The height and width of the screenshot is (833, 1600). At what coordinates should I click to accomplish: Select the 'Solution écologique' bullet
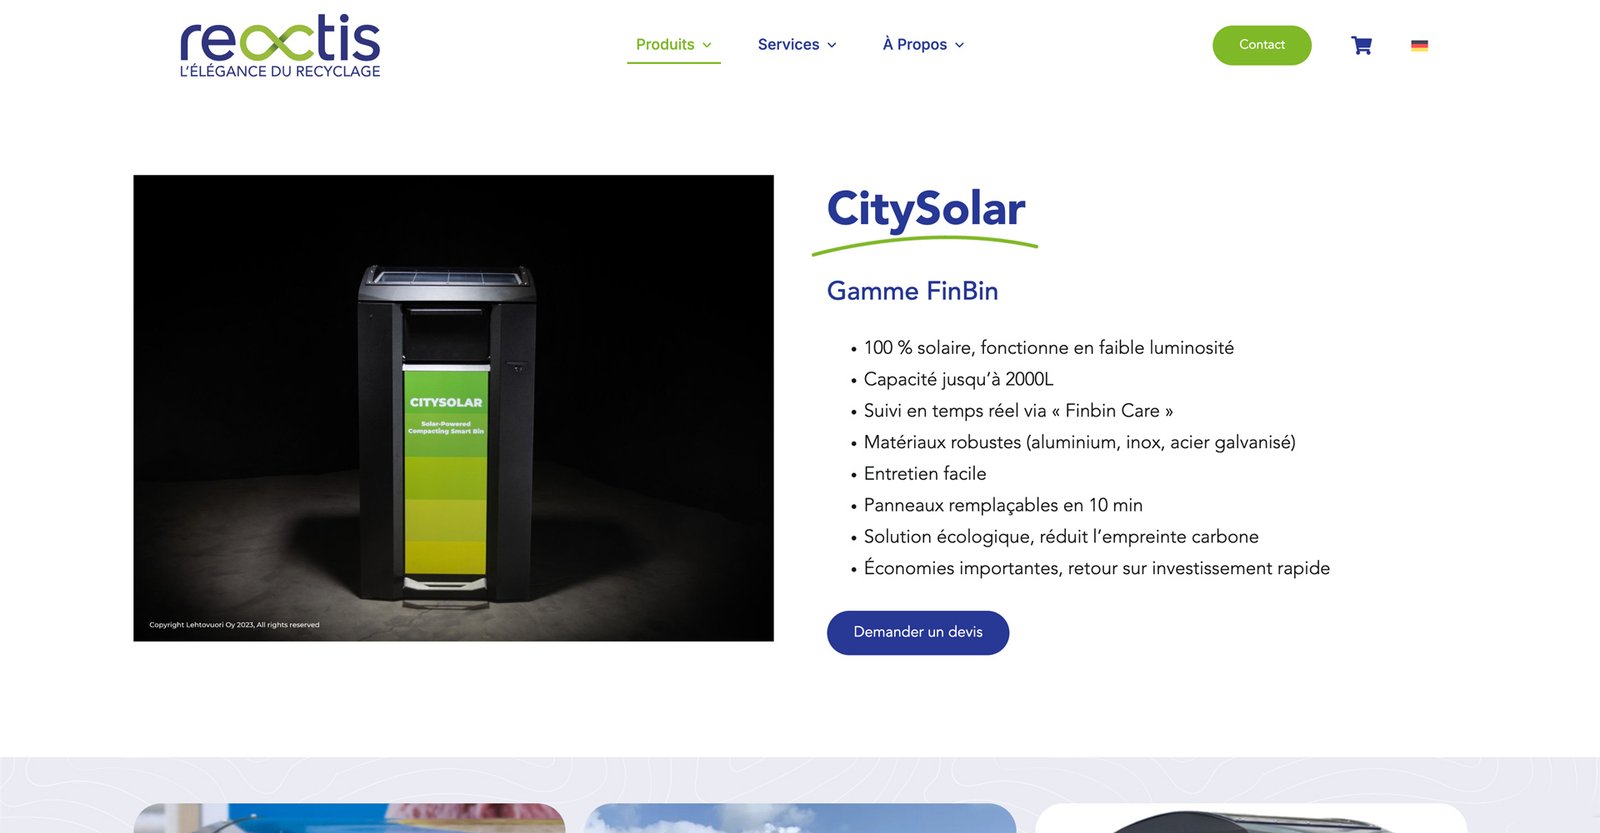(1061, 537)
